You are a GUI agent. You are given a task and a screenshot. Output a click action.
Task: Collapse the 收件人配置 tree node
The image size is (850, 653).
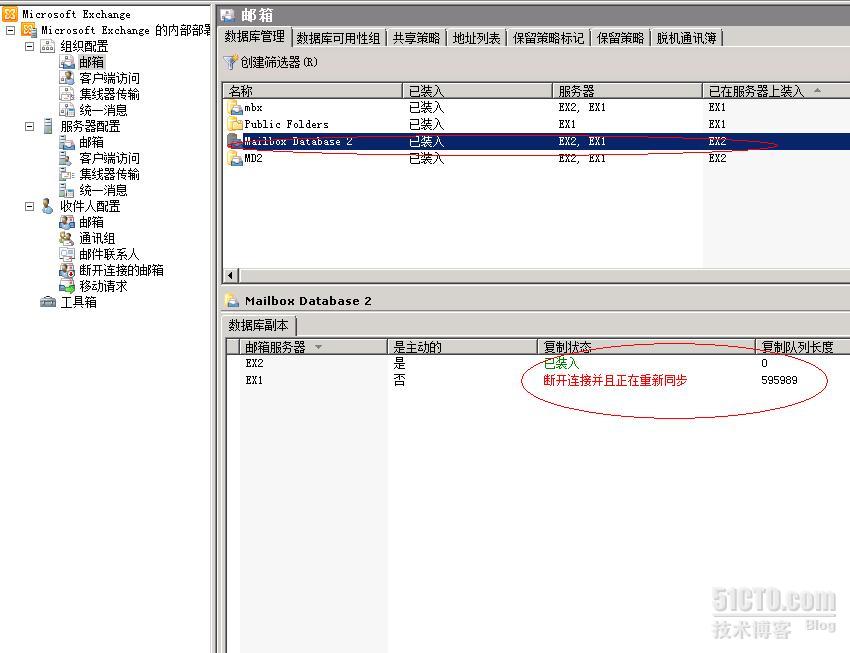point(29,206)
